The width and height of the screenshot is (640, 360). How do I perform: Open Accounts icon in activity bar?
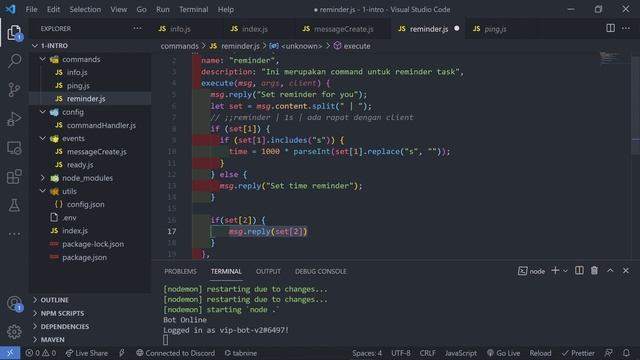click(14, 304)
